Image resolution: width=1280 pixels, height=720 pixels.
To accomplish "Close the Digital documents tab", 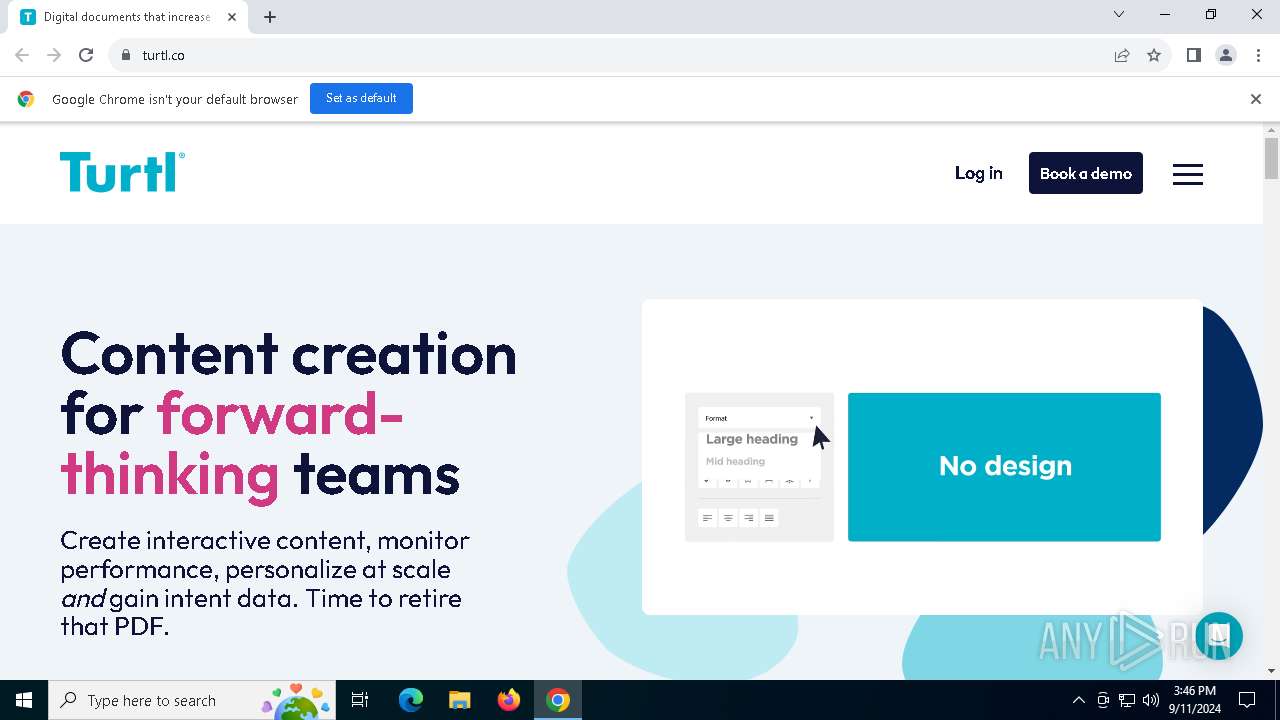I will 231,17.
